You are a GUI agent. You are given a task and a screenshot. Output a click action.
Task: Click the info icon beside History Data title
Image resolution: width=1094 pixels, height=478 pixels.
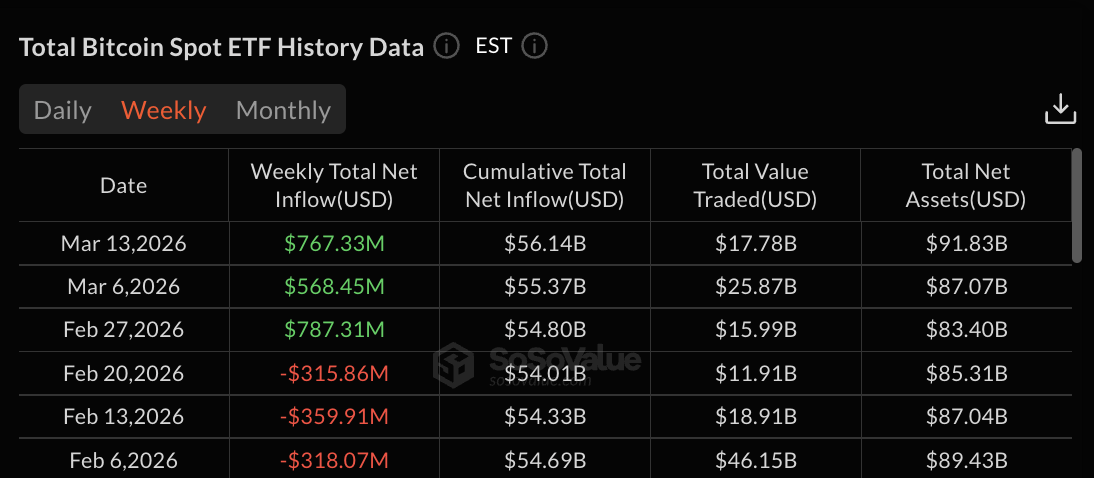[x=447, y=47]
